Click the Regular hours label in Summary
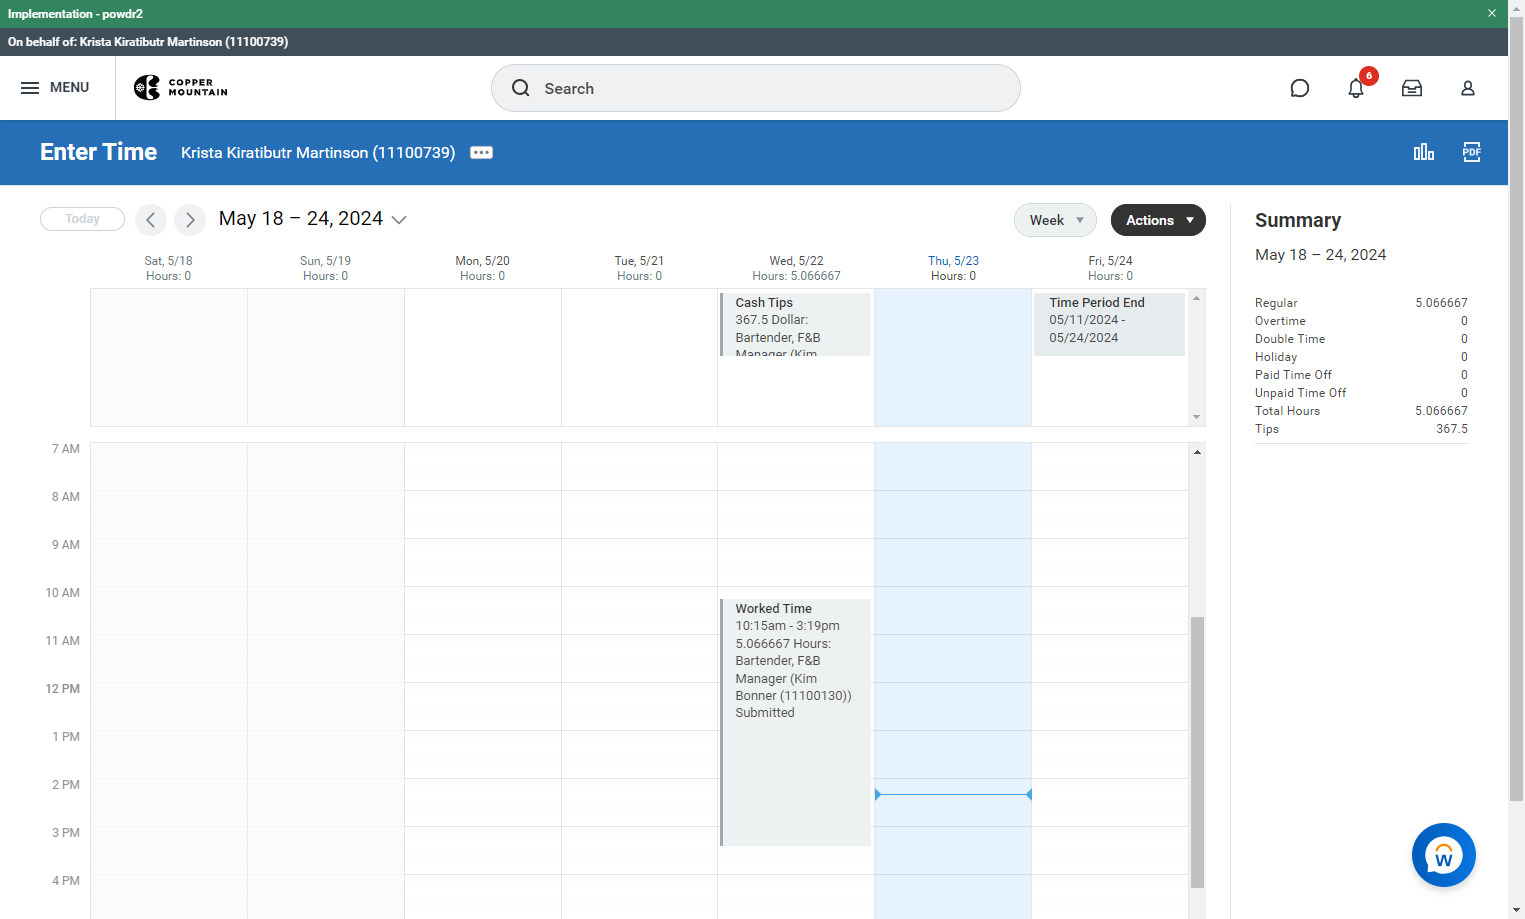 [1276, 303]
